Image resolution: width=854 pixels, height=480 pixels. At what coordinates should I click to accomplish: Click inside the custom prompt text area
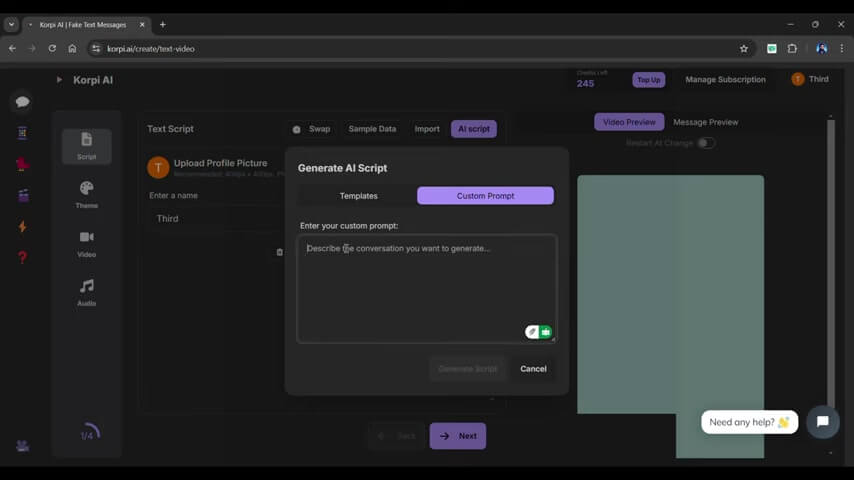pyautogui.click(x=426, y=285)
